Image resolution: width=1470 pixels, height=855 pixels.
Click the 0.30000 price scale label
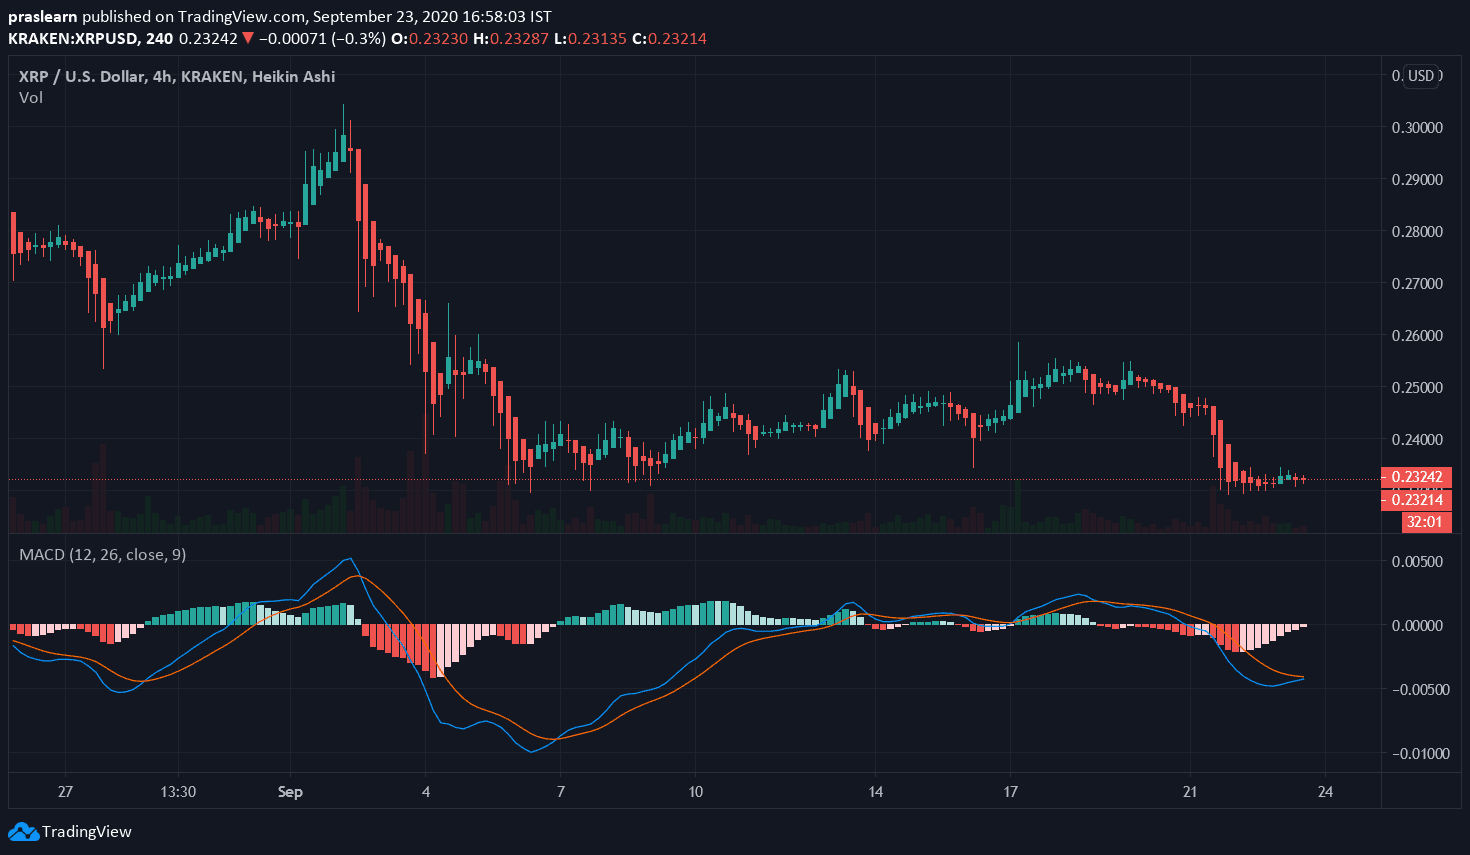[x=1417, y=128]
